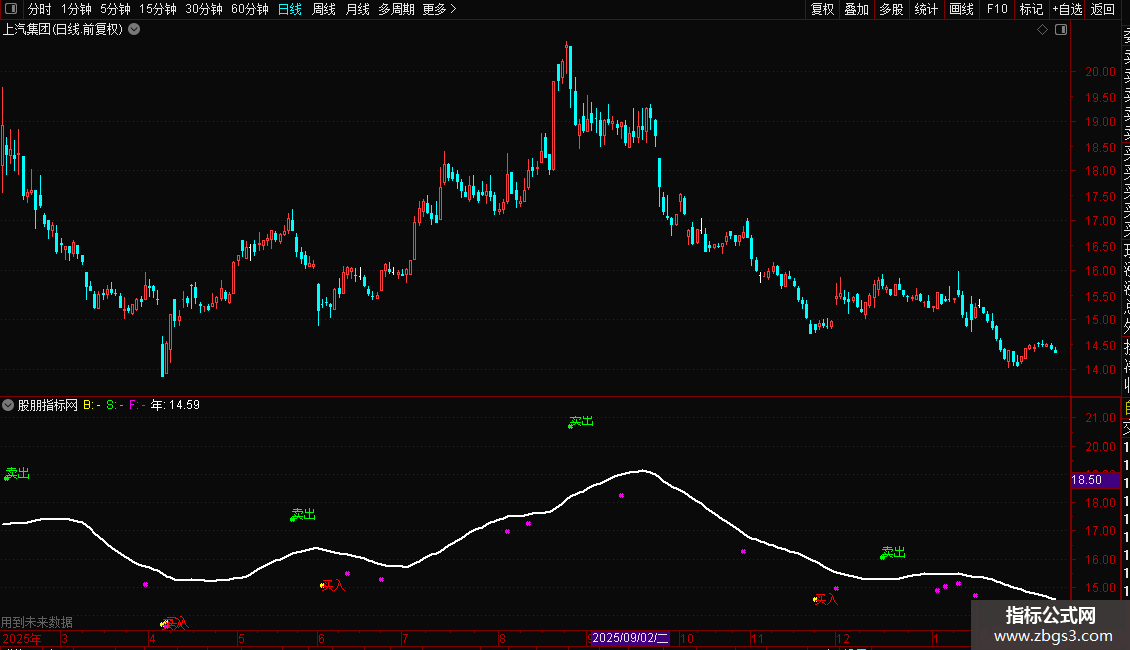Click the 叠加 overlay button
Image resolution: width=1130 pixels, height=650 pixels.
[x=857, y=9]
